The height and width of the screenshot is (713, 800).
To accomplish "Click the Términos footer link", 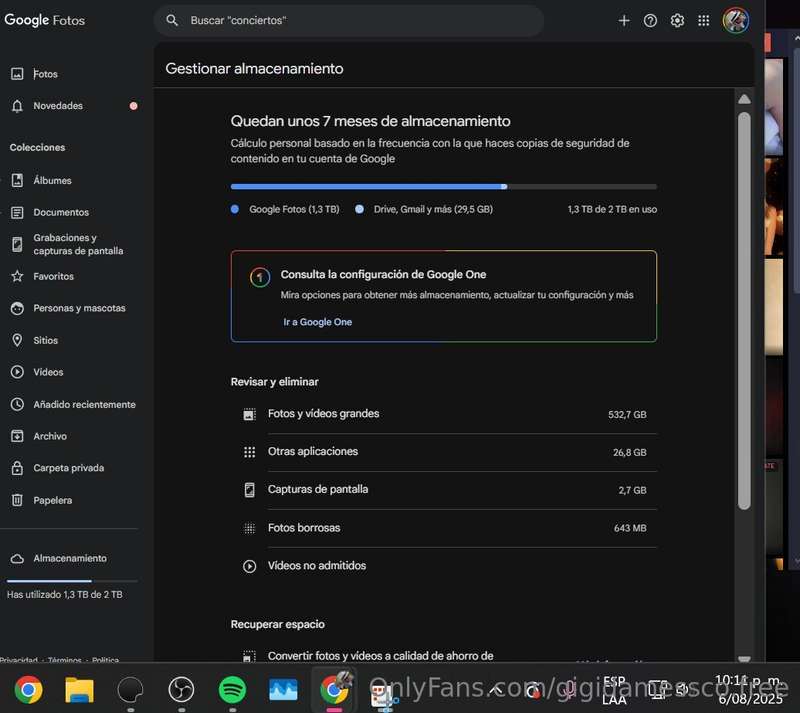I will tap(64, 659).
